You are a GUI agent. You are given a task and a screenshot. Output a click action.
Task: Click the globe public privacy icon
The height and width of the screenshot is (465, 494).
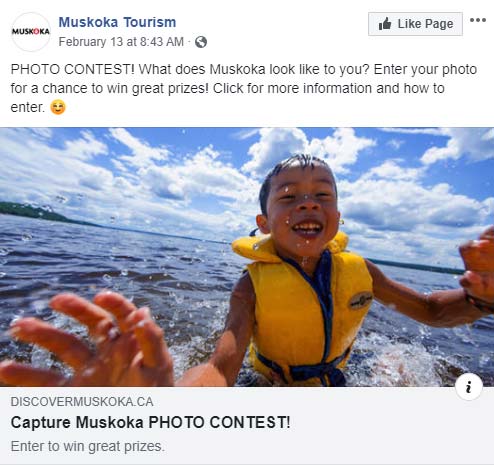point(201,42)
